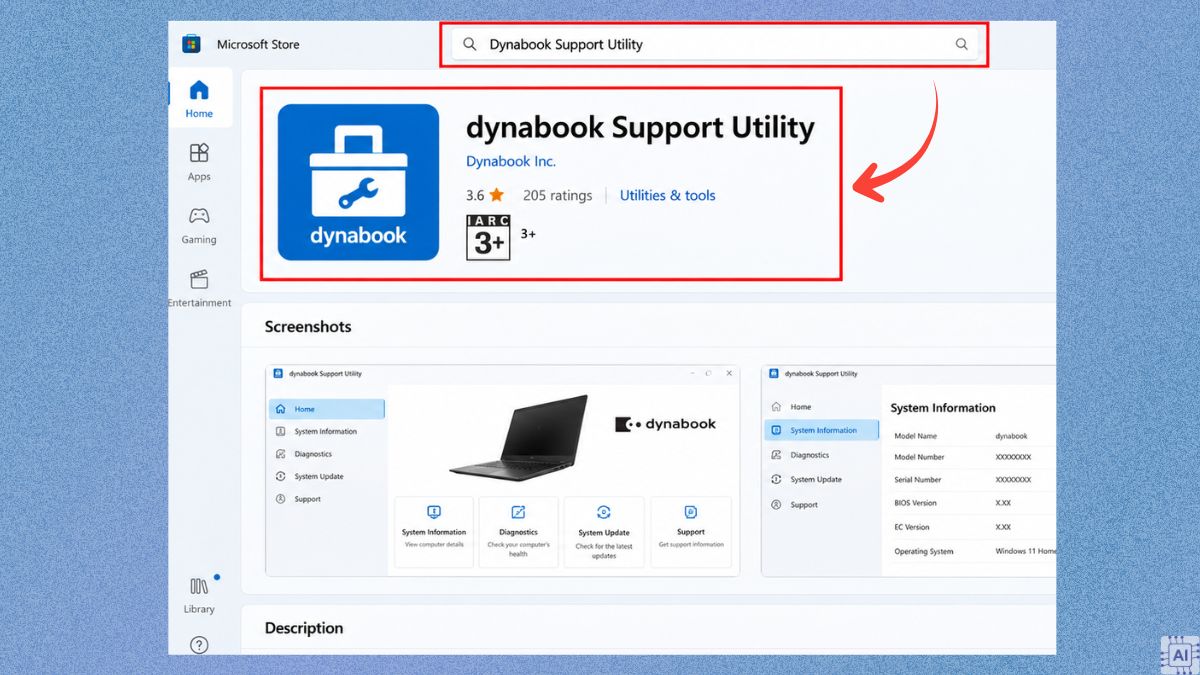Image resolution: width=1200 pixels, height=675 pixels.
Task: Select System Information in second screenshot's sidebar
Action: (x=821, y=430)
